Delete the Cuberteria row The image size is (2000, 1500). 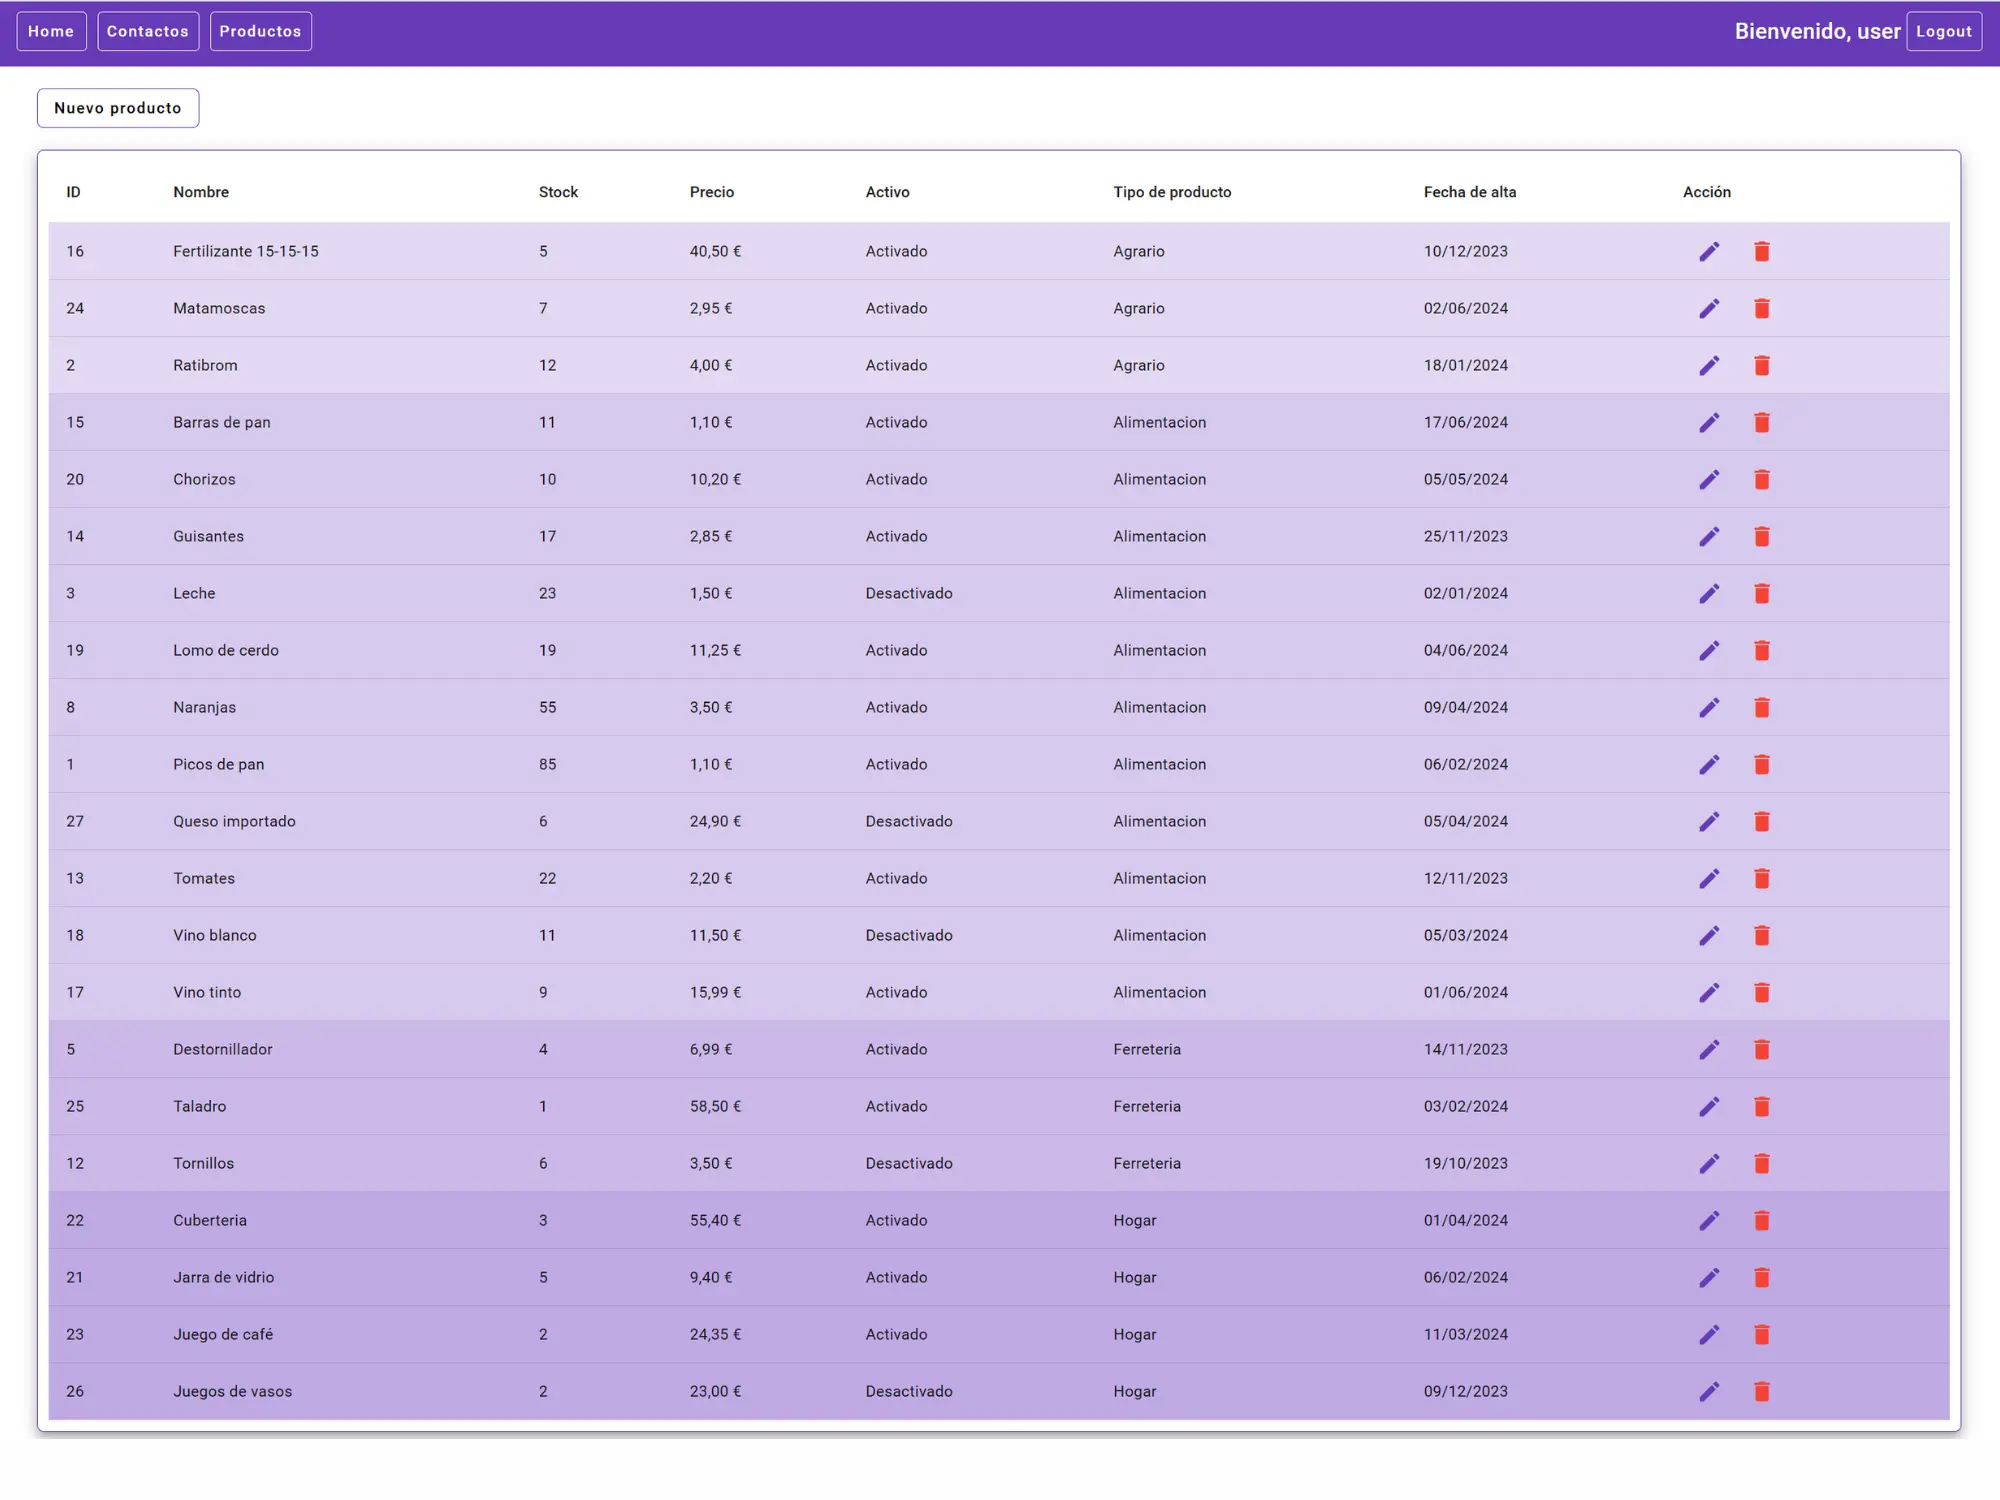pos(1762,1220)
